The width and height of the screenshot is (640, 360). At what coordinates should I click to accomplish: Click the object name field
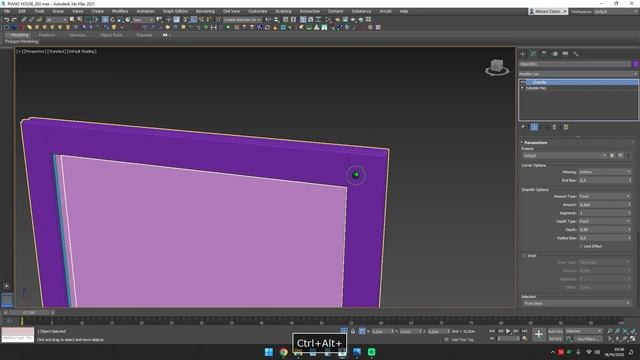(x=575, y=64)
